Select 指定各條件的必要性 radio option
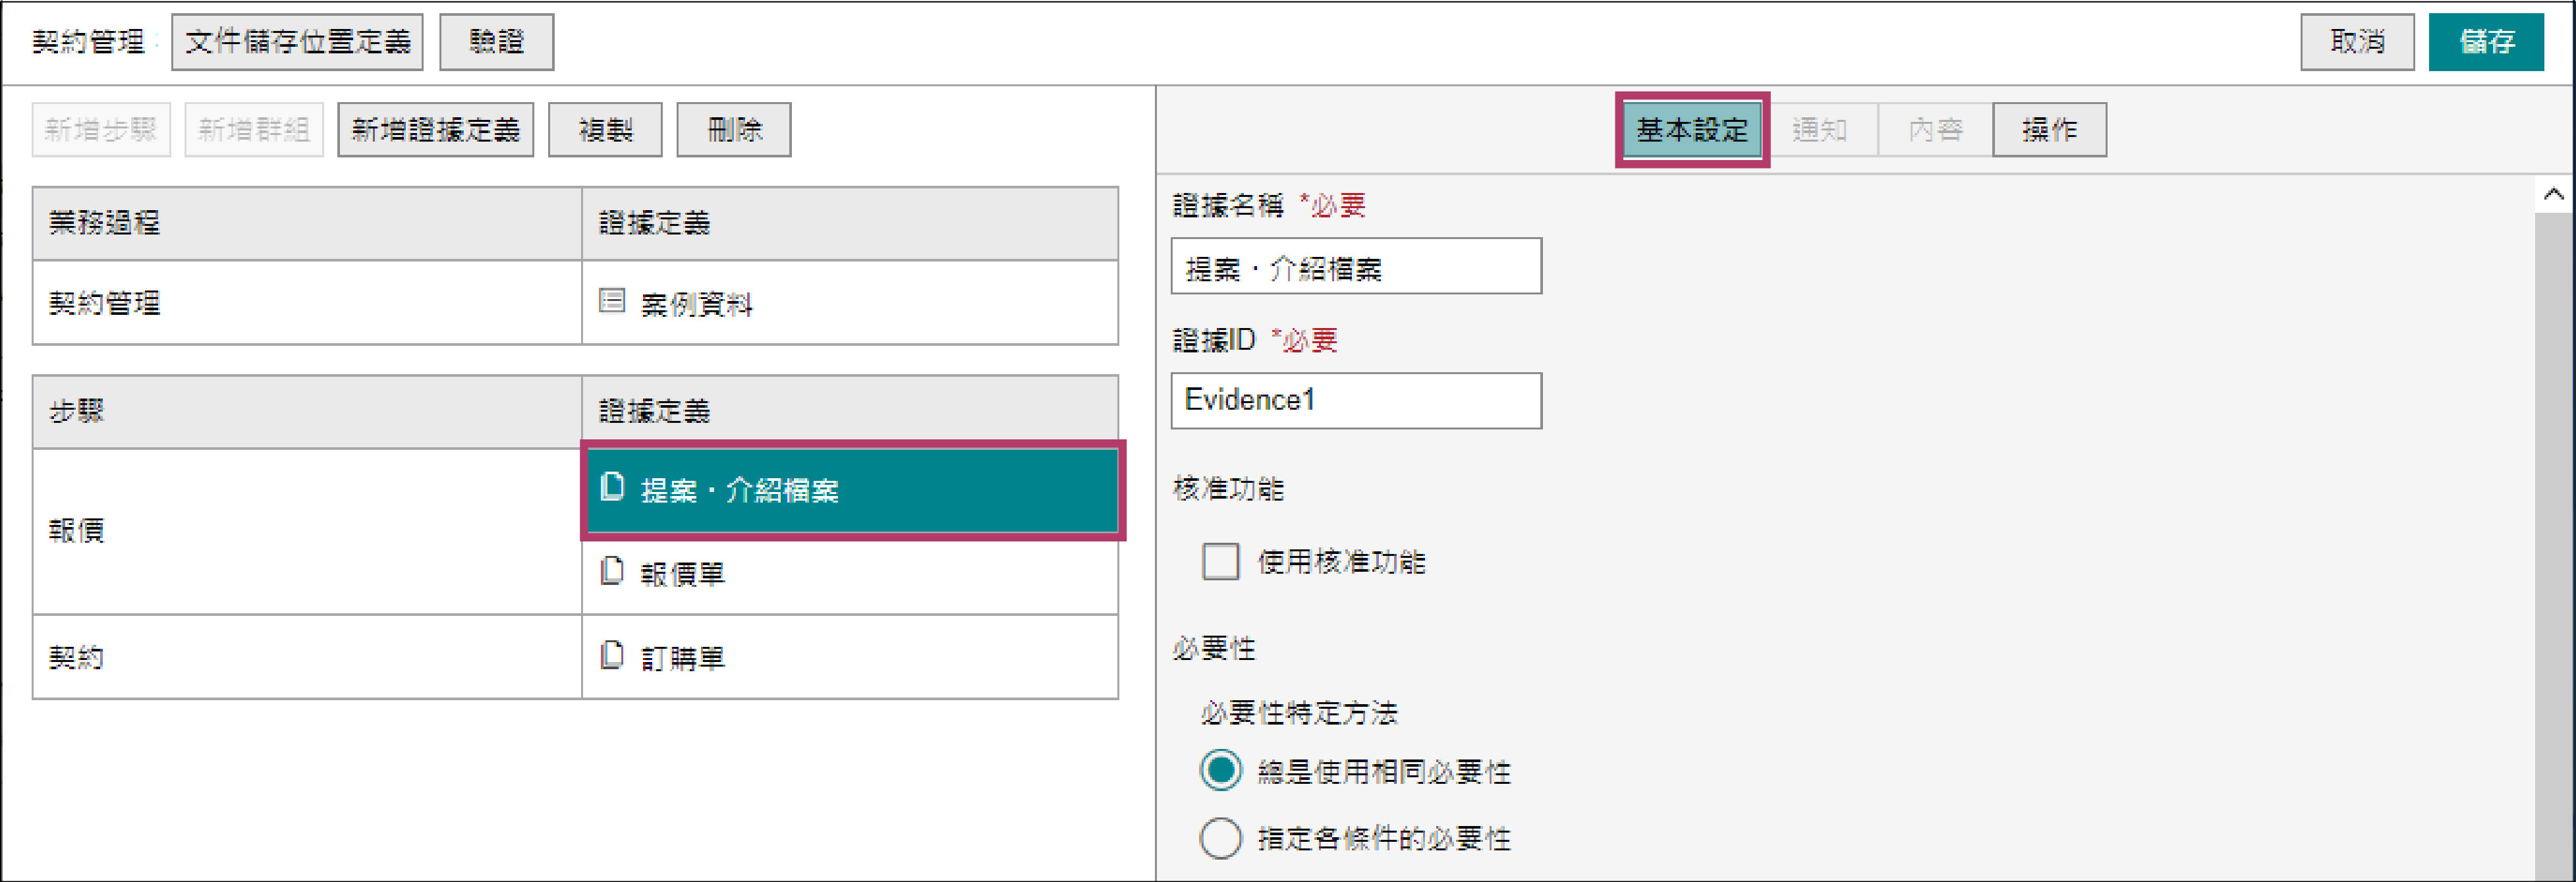 point(1220,837)
